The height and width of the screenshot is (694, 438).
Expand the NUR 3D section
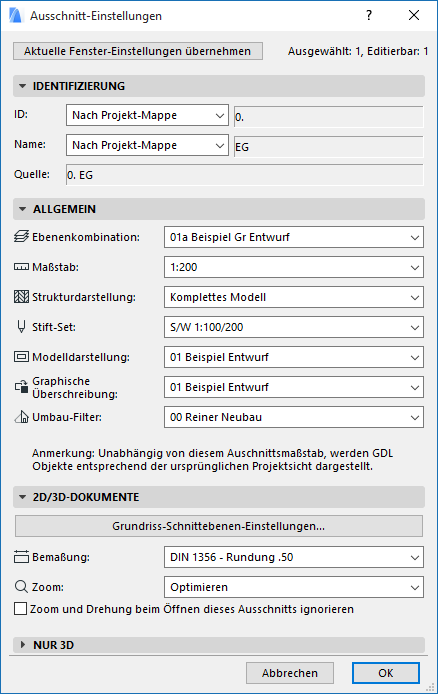pyautogui.click(x=219, y=645)
